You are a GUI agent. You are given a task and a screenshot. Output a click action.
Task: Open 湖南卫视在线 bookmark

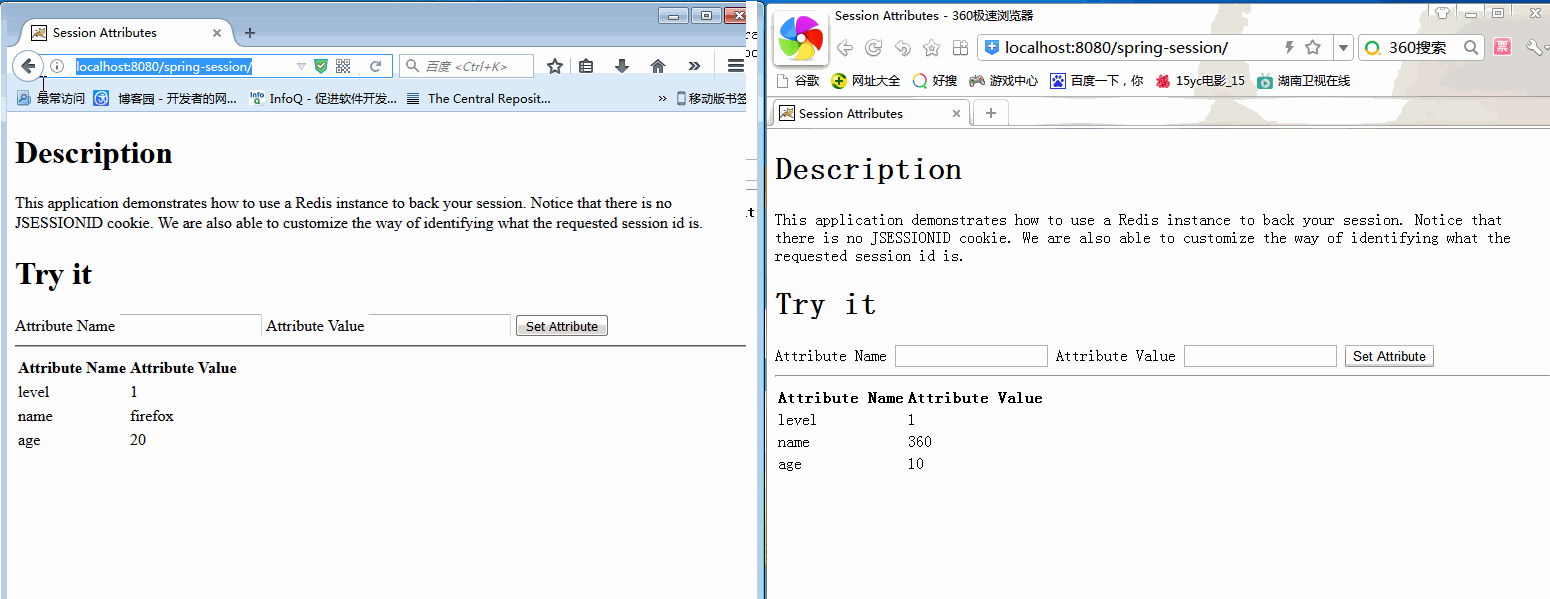coord(1303,81)
